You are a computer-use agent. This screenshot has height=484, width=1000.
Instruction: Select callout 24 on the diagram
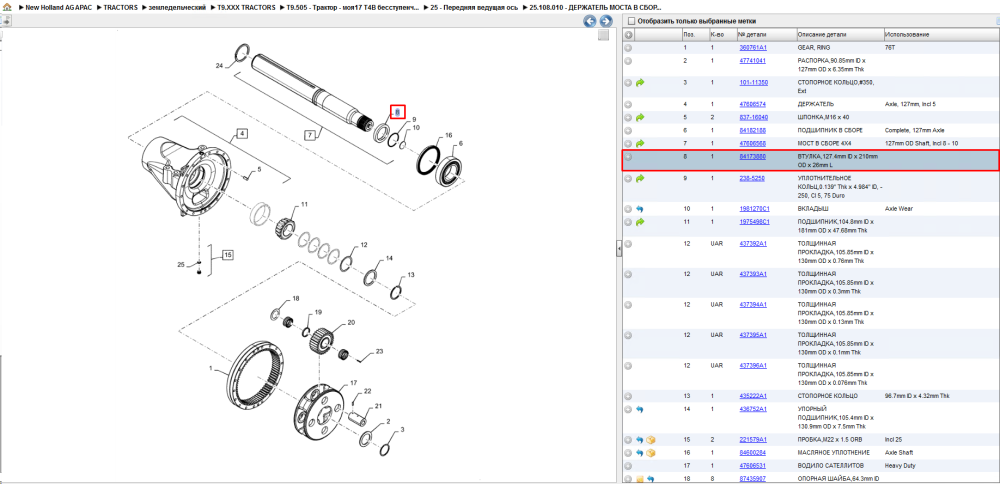pos(219,66)
